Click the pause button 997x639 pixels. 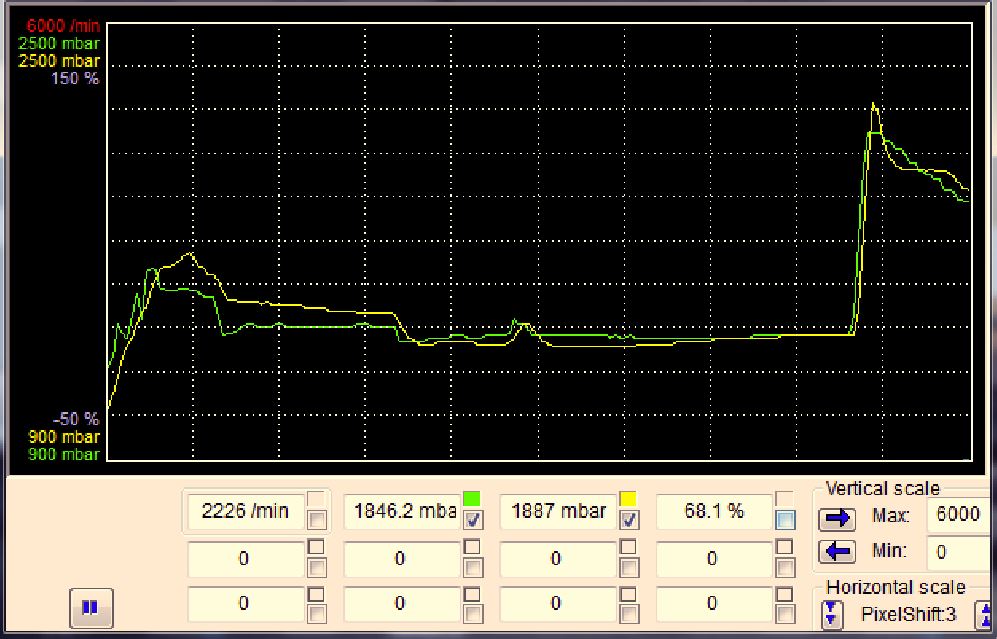(91, 607)
